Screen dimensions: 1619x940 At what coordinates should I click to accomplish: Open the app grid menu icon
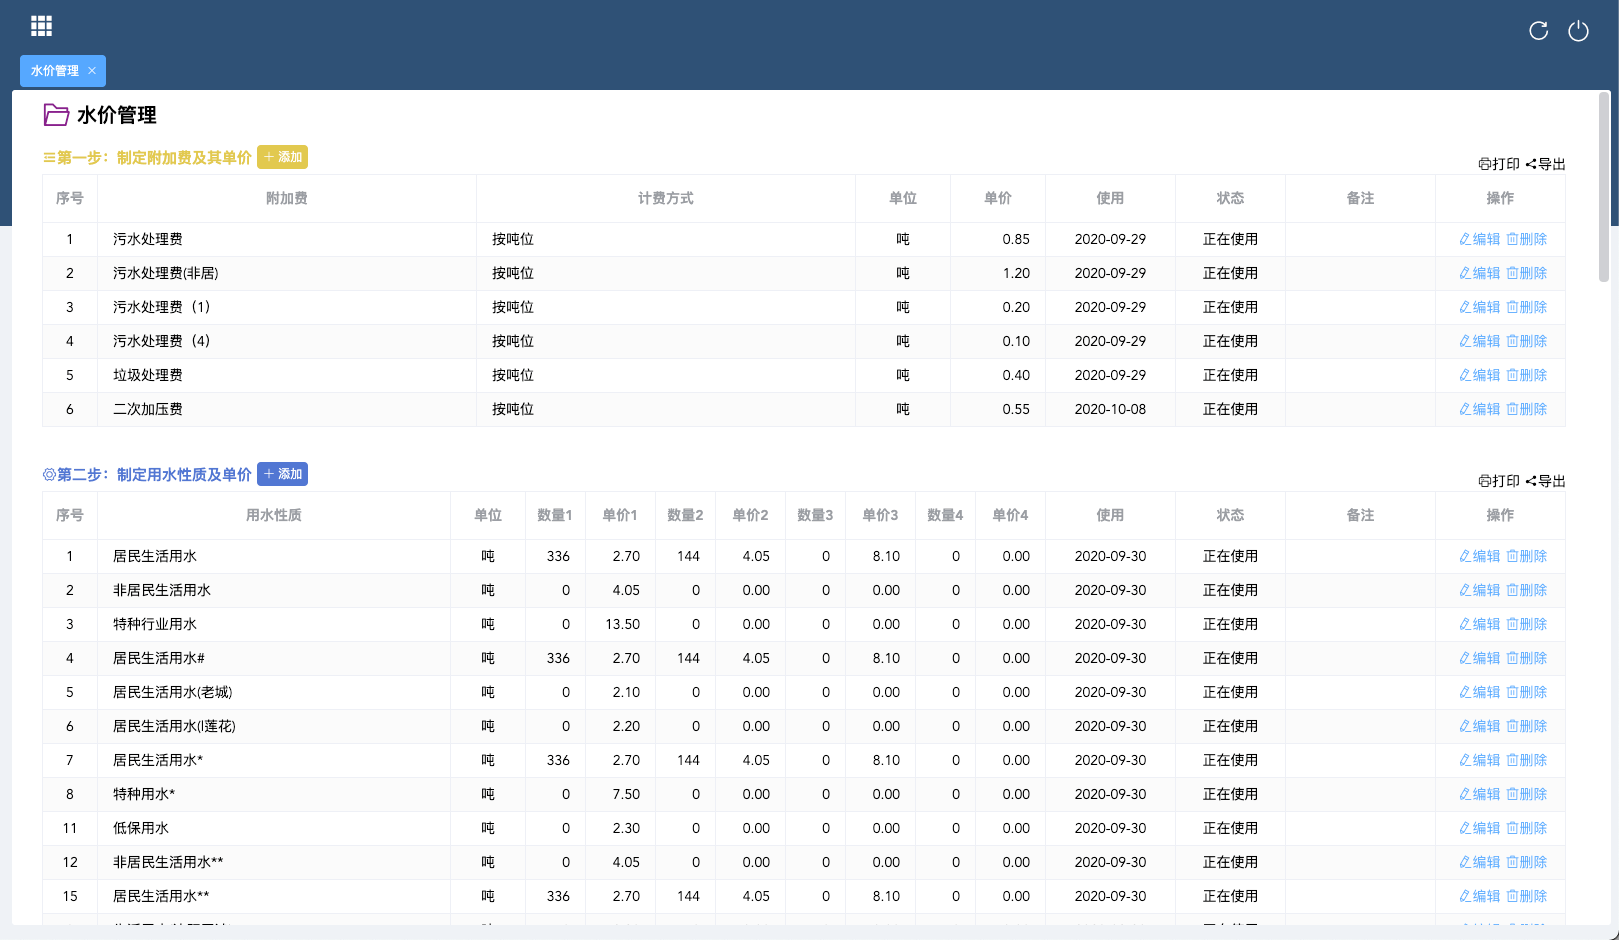point(41,26)
